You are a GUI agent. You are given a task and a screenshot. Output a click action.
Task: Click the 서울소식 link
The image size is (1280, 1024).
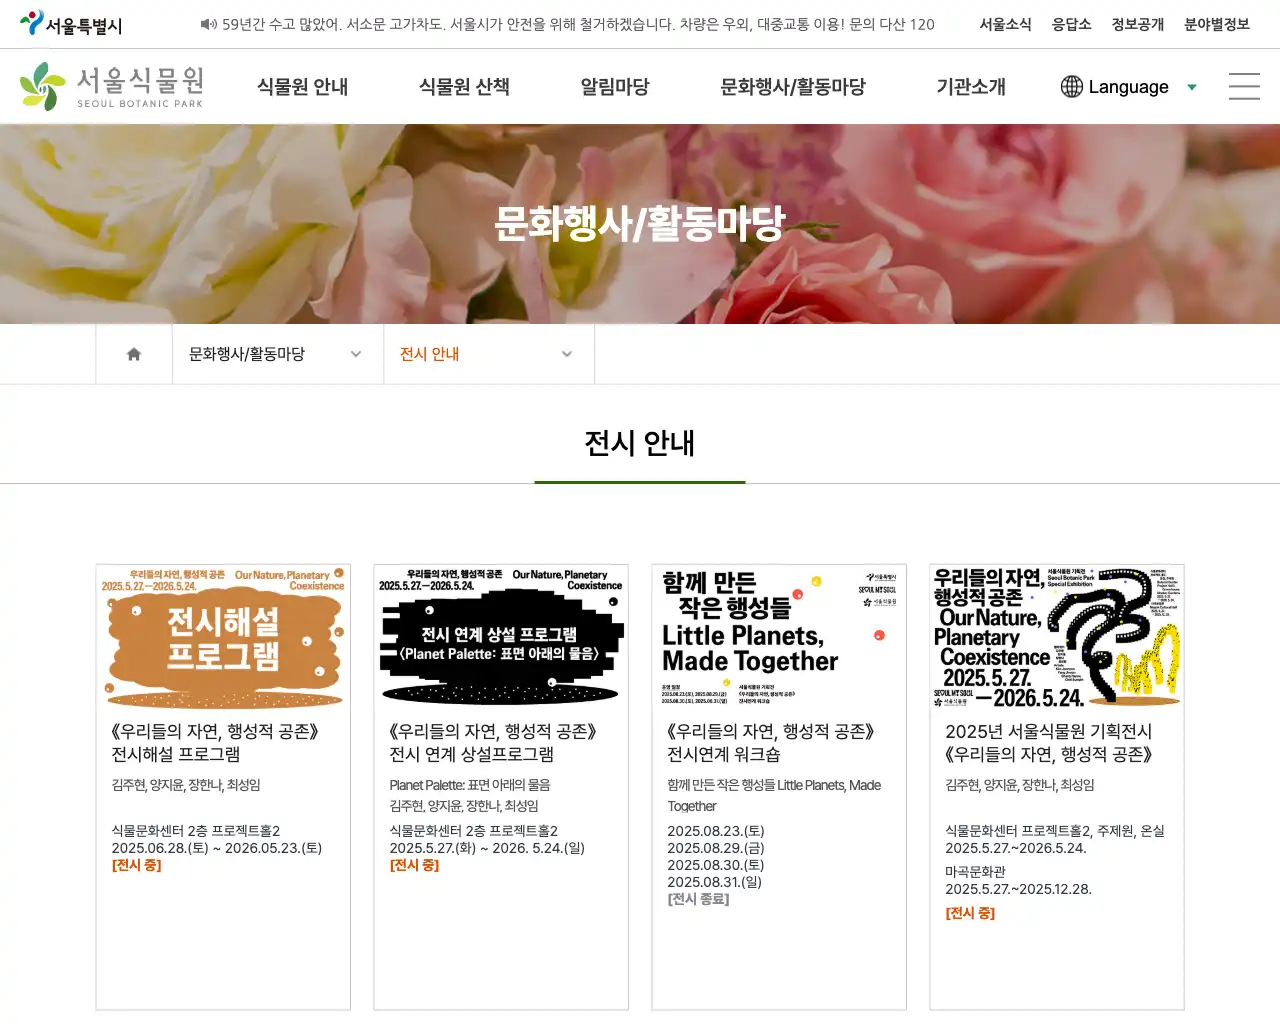point(1004,24)
